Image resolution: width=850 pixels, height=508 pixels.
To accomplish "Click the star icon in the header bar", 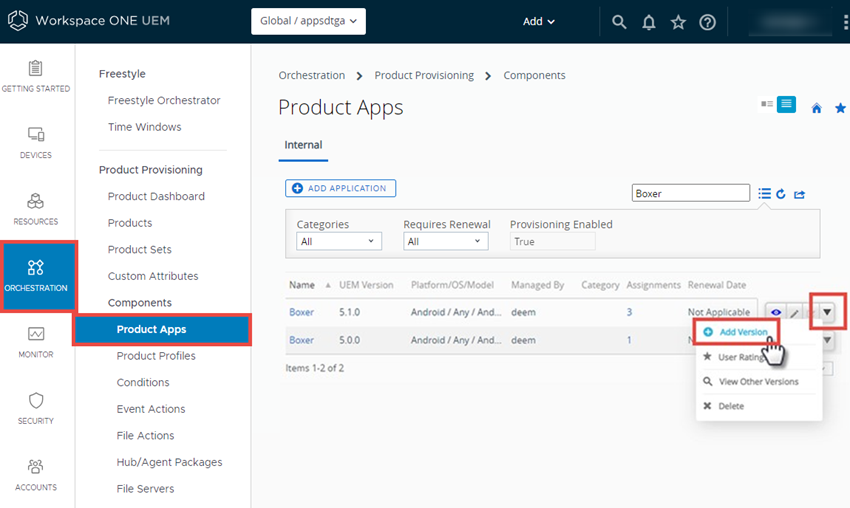I will tap(678, 22).
